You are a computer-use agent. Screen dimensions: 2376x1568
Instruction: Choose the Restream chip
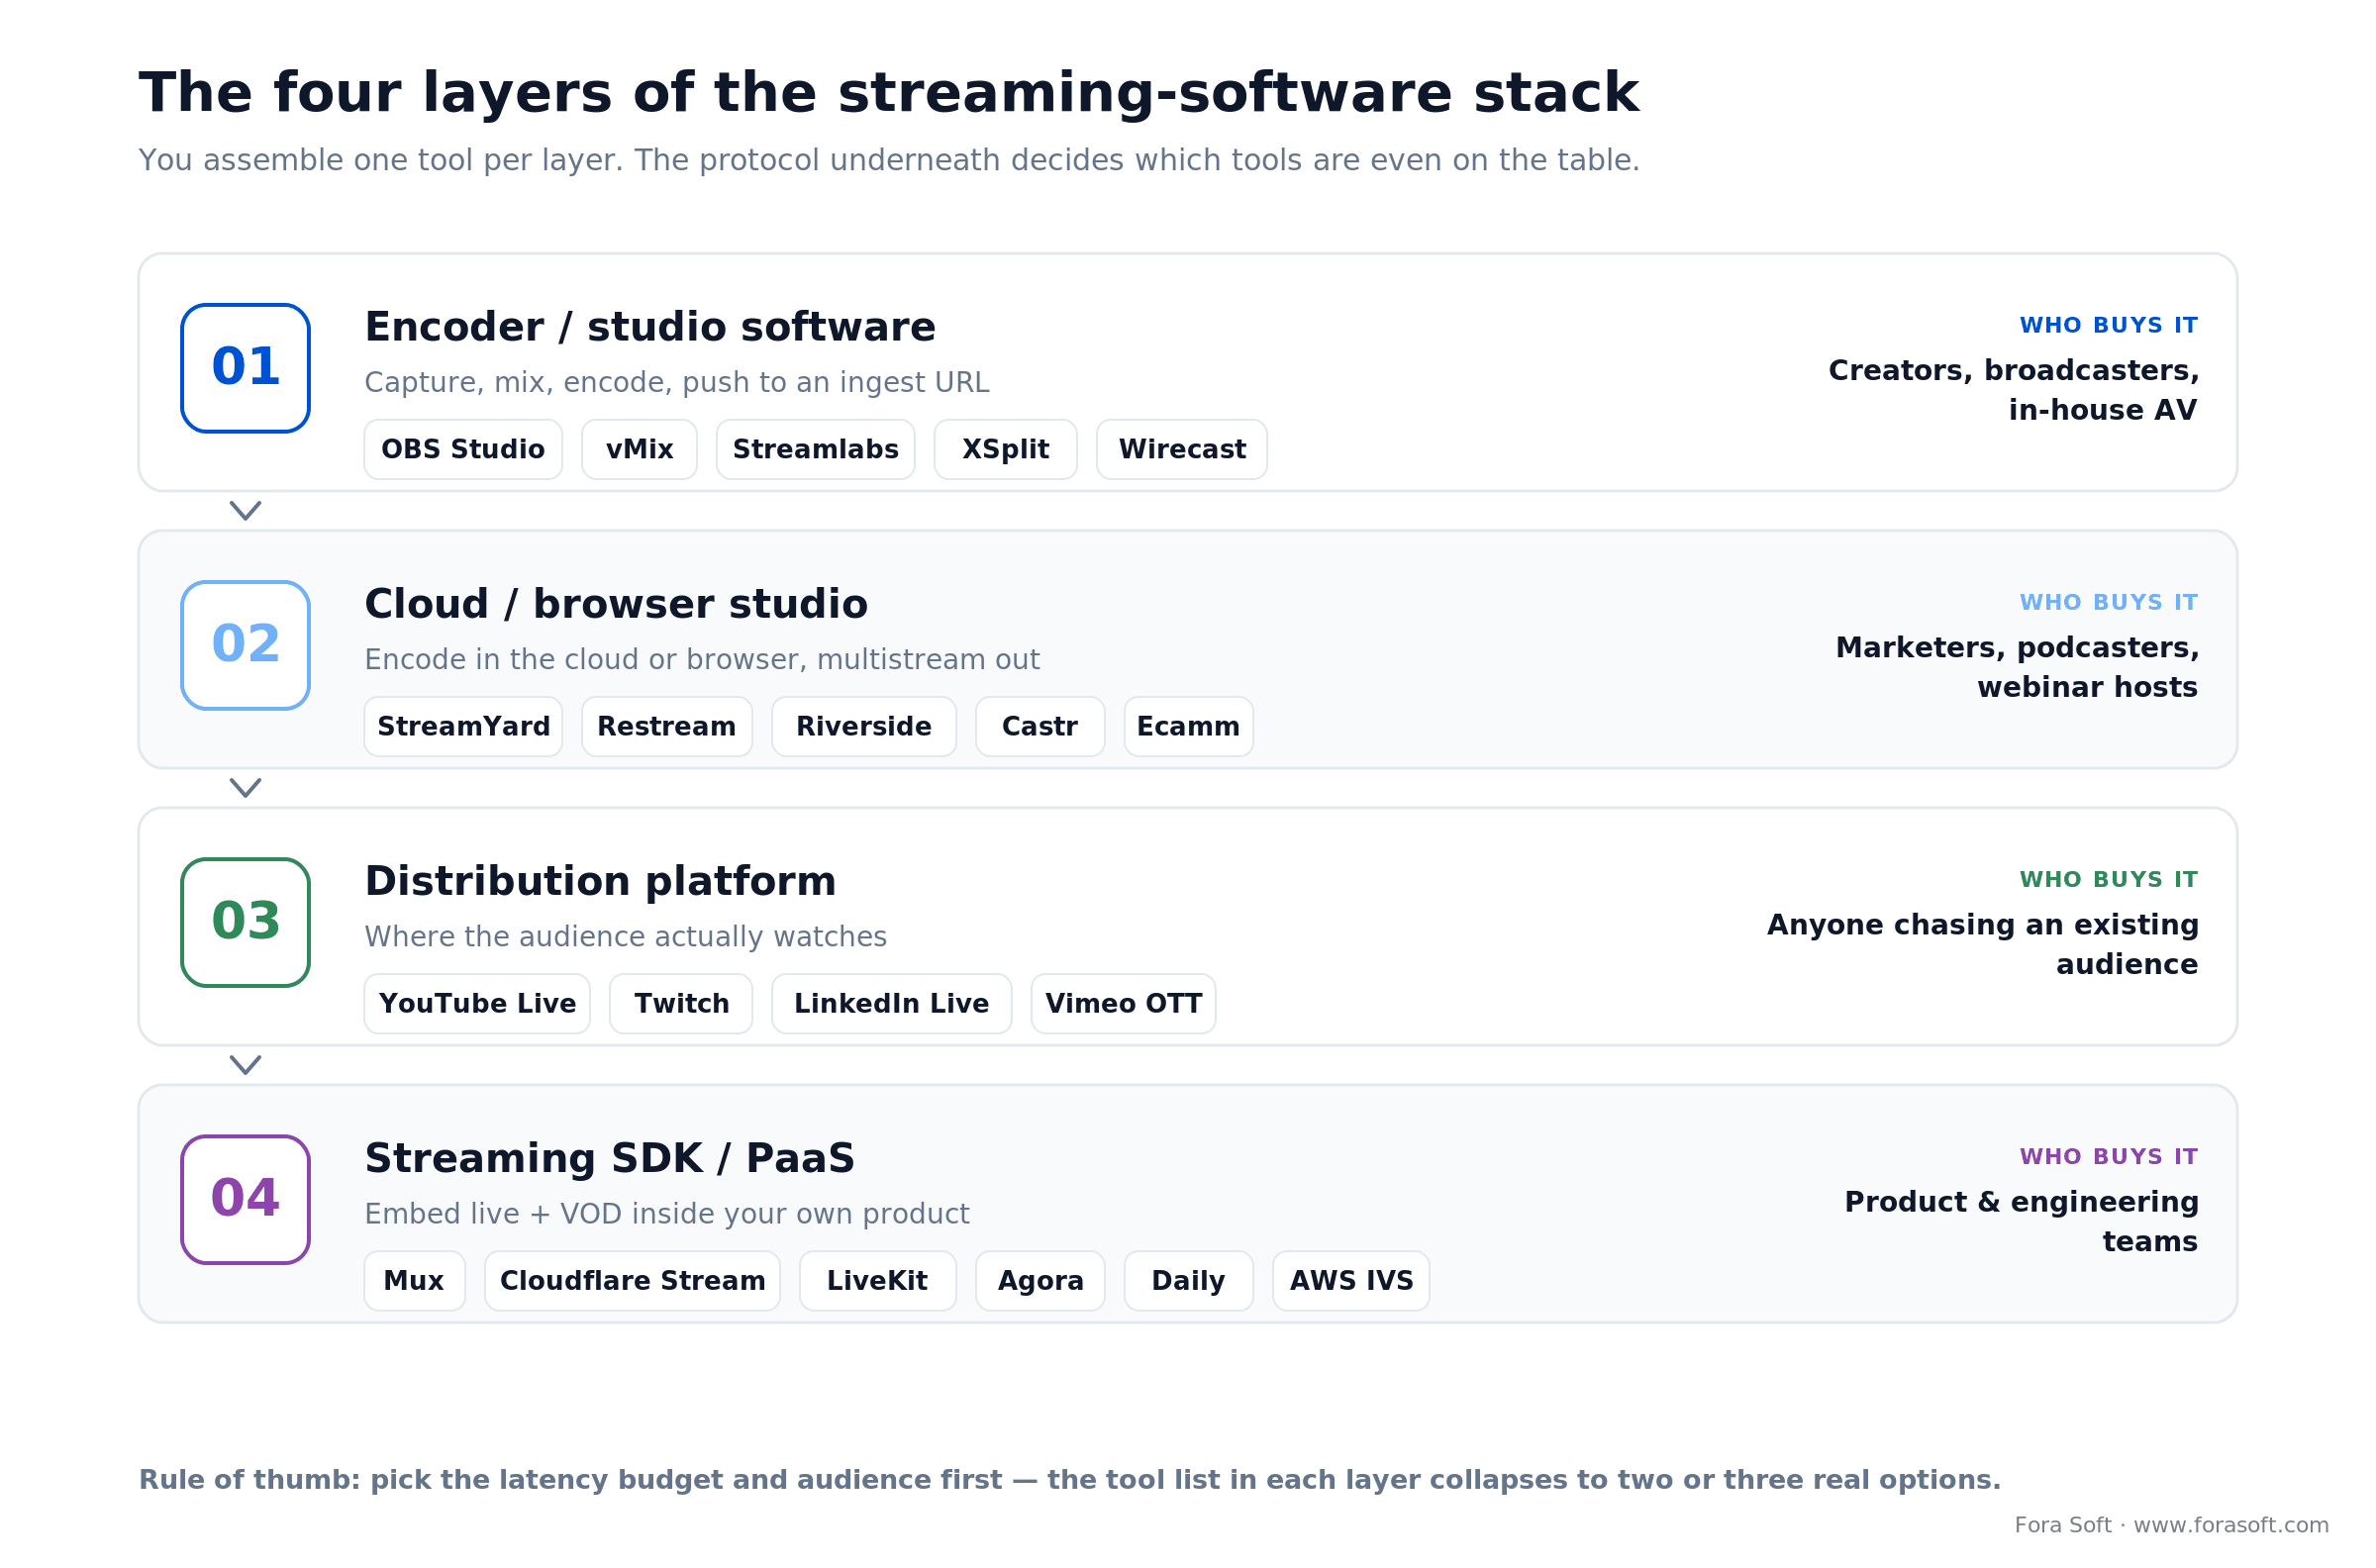tap(666, 727)
